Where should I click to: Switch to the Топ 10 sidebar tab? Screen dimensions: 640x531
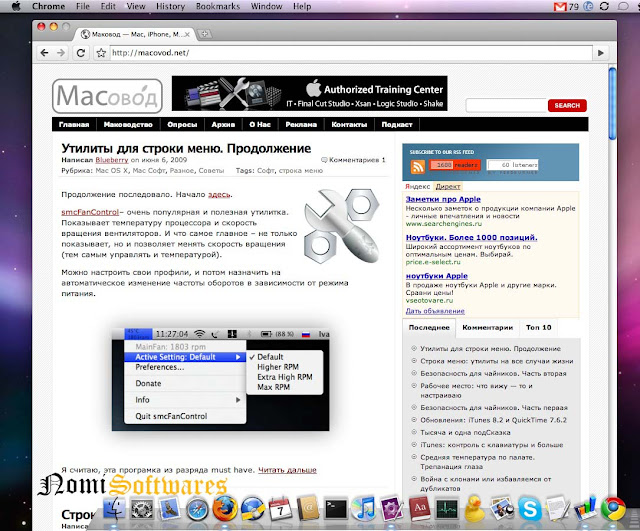538,327
